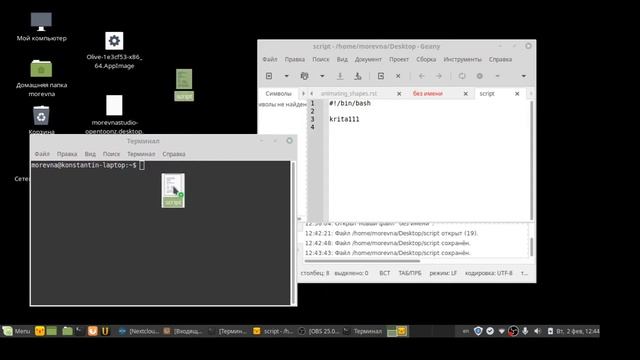Click the Navigate Forward arrow in Geany's toolbar
The height and width of the screenshot is (360, 640).
439,76
